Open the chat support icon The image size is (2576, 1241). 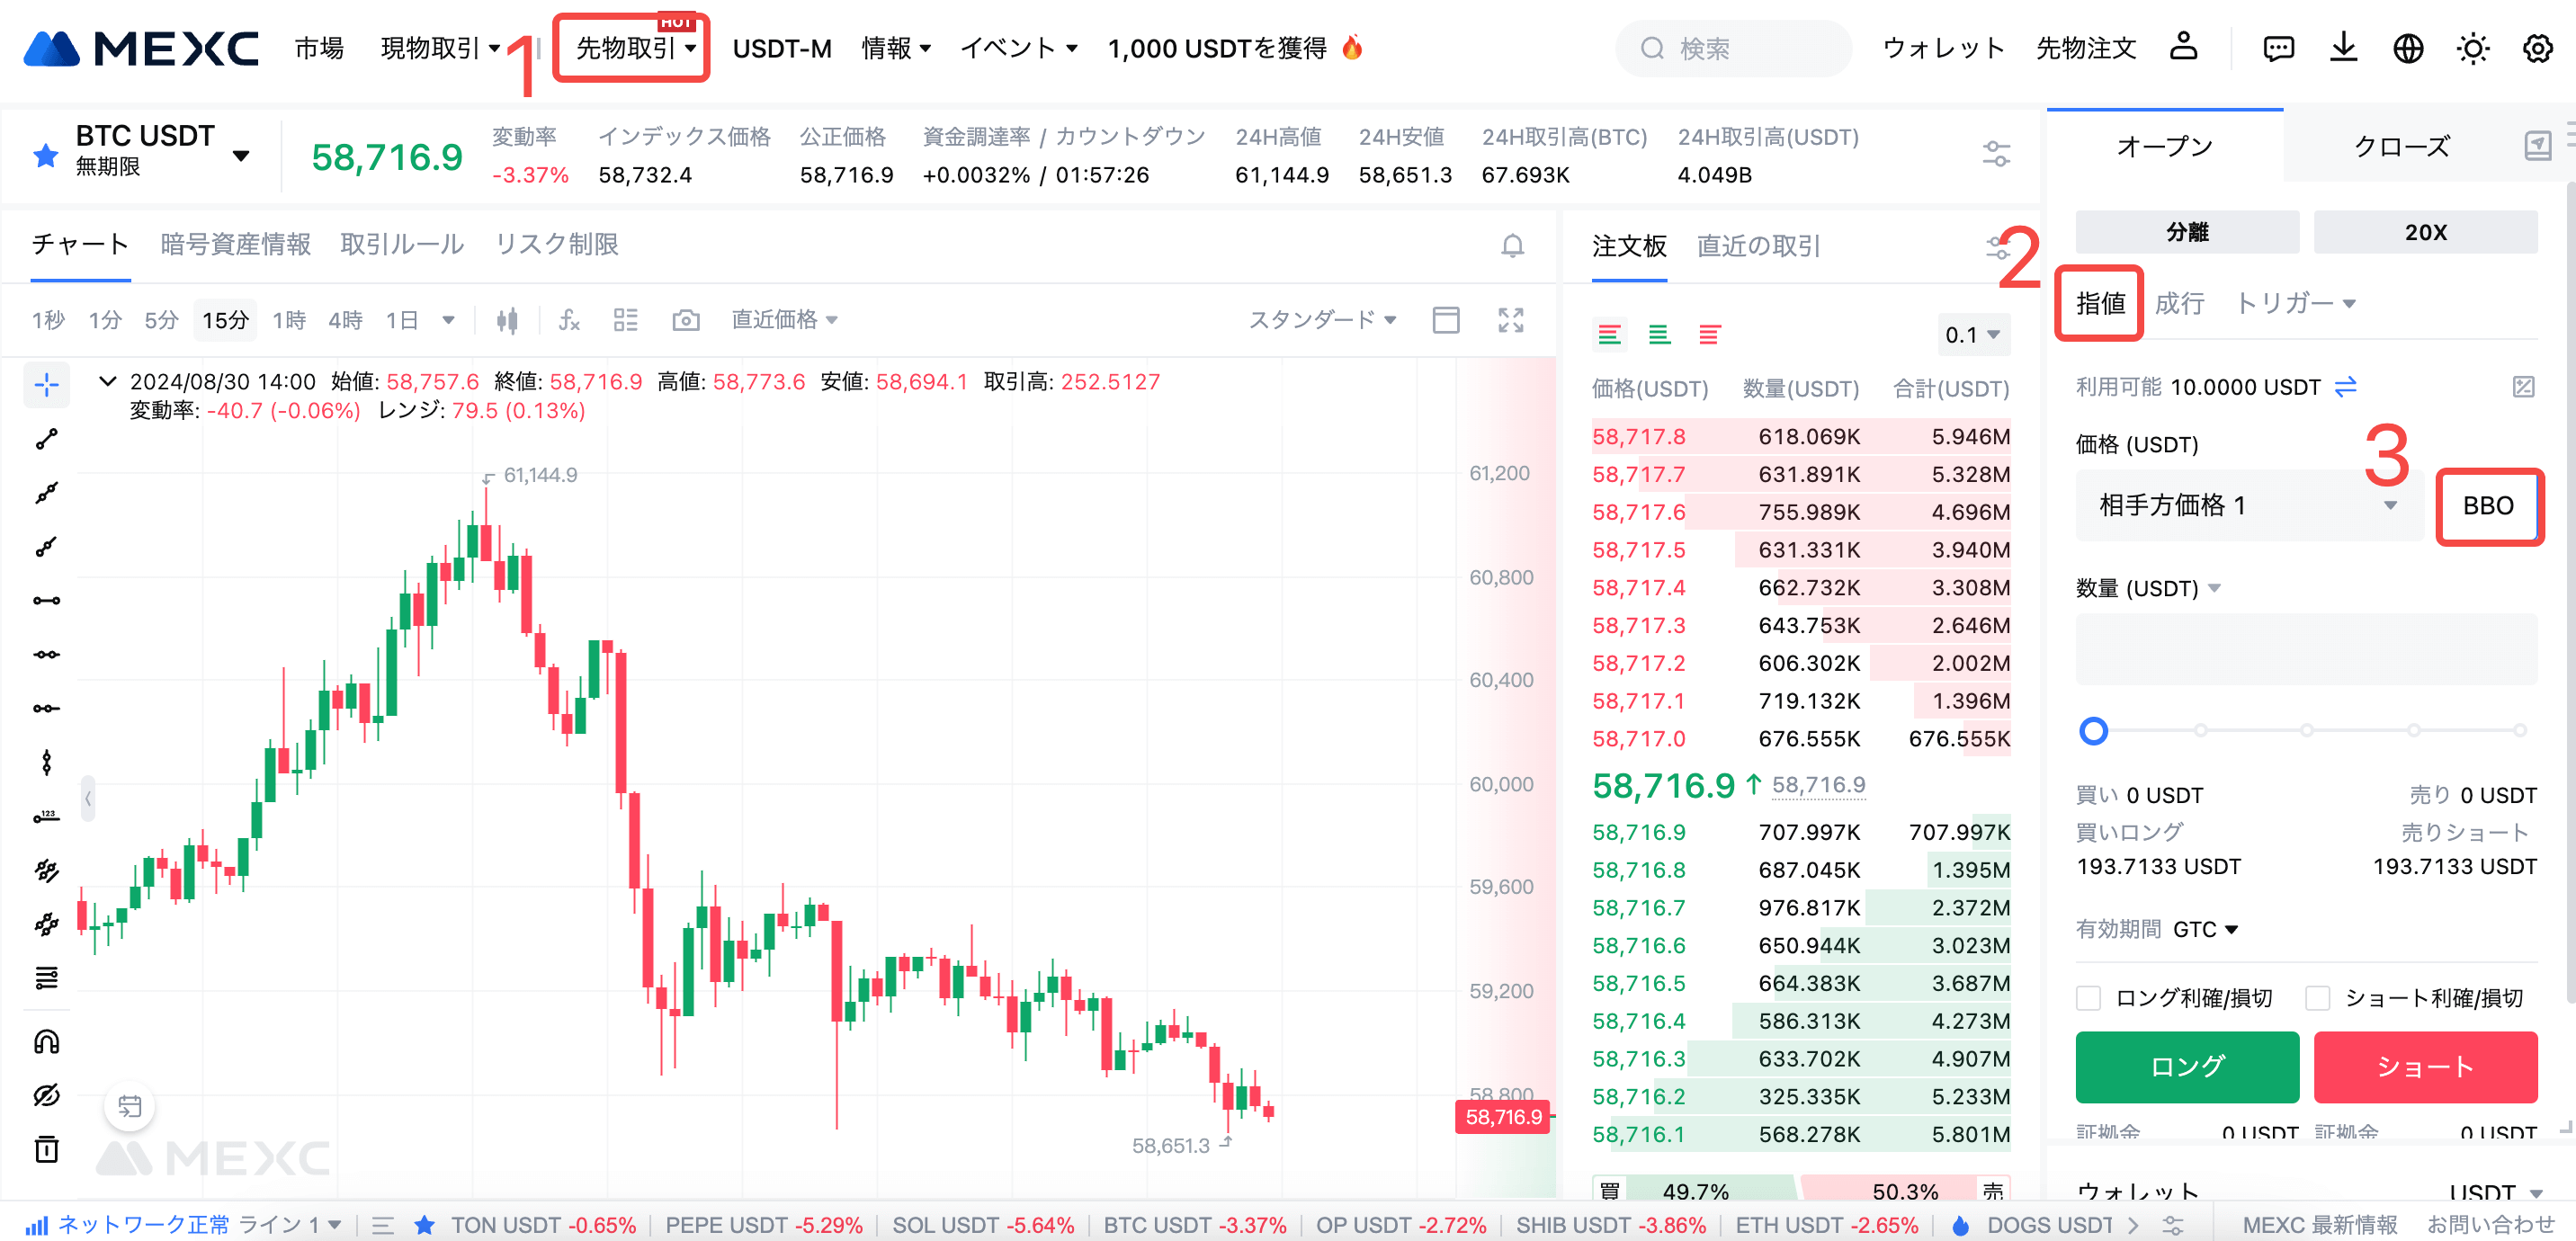tap(2278, 48)
